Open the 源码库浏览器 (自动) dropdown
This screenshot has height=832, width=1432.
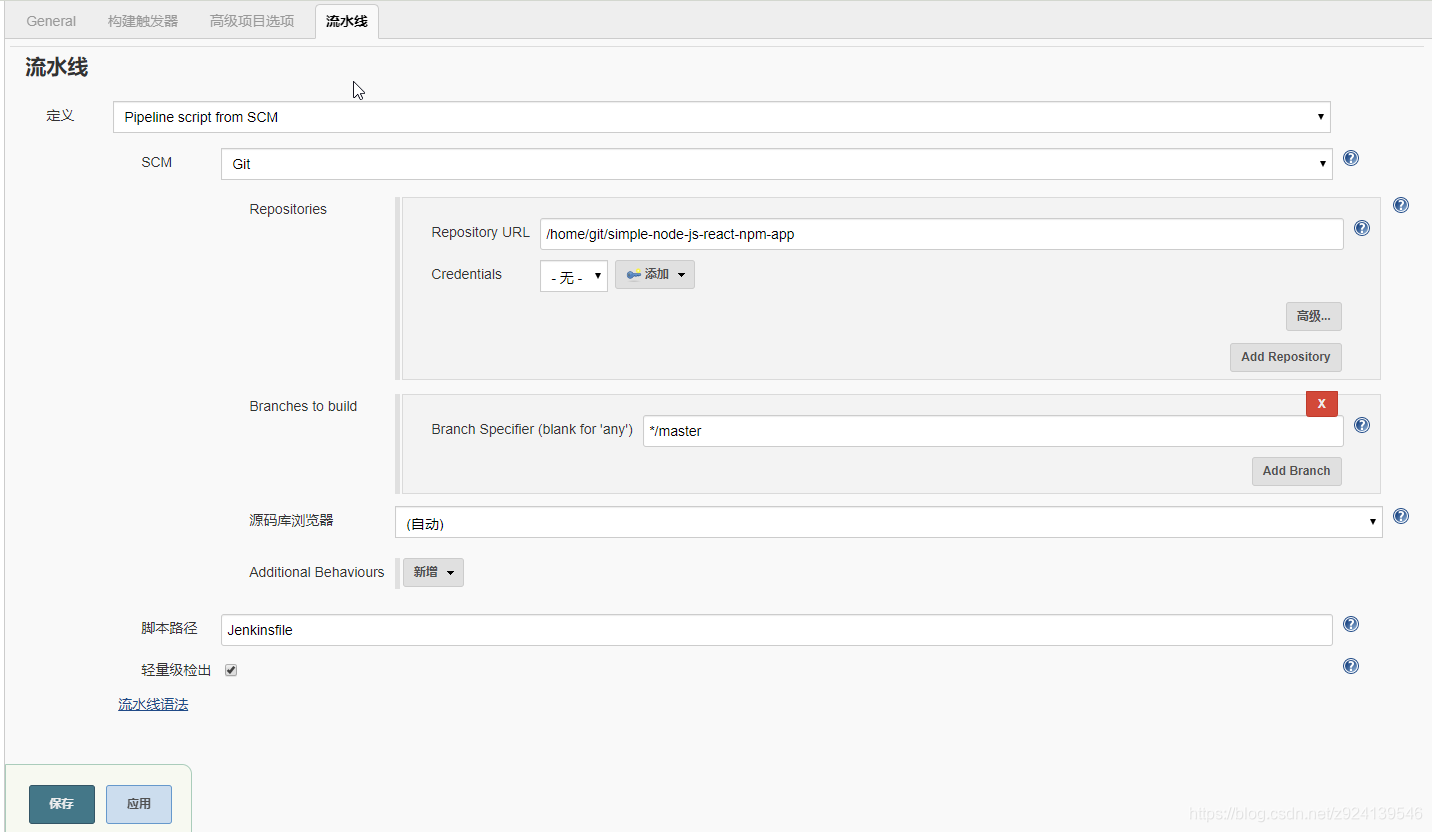tap(889, 522)
